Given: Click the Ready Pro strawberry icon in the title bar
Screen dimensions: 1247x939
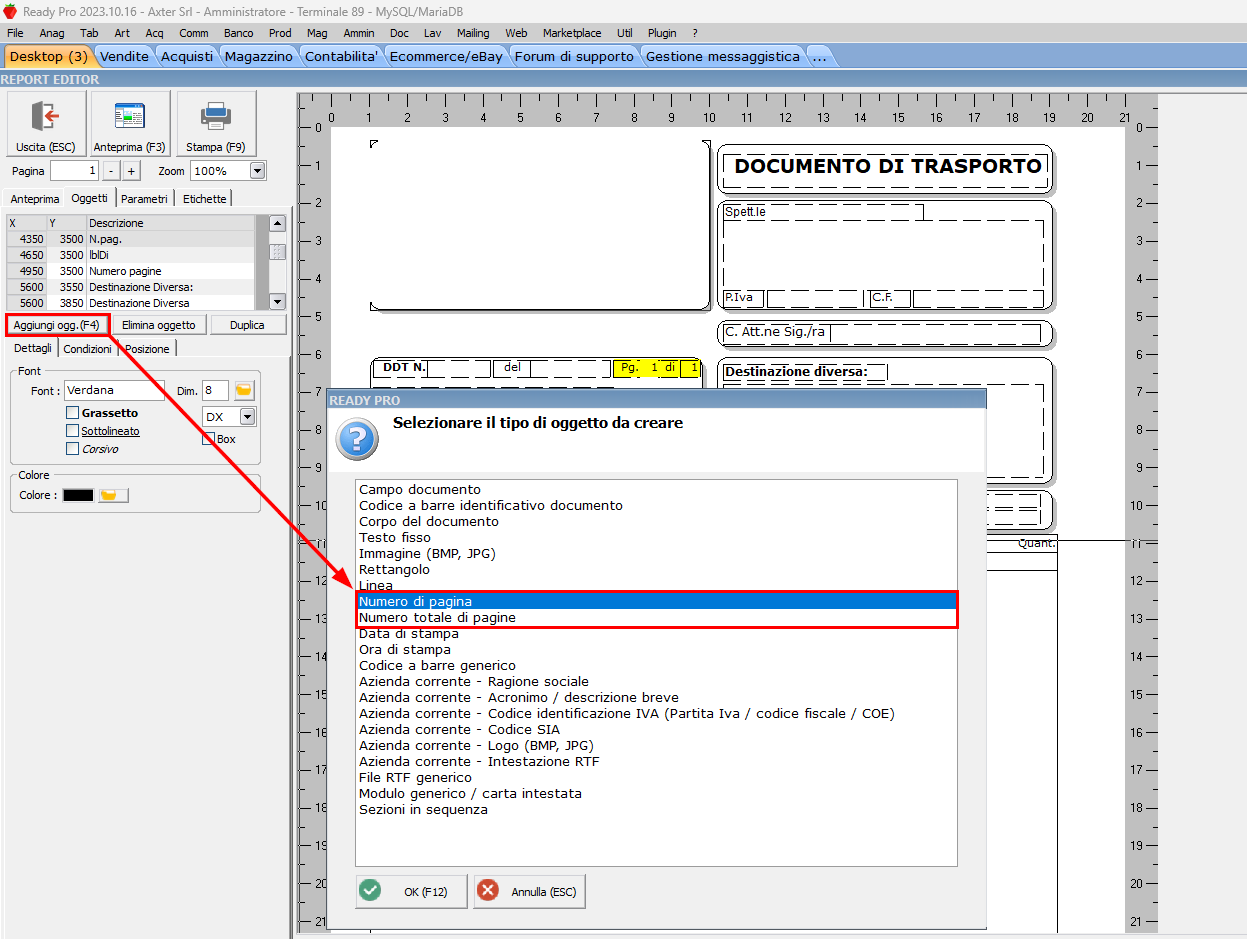Looking at the screenshot, I should tap(10, 11).
